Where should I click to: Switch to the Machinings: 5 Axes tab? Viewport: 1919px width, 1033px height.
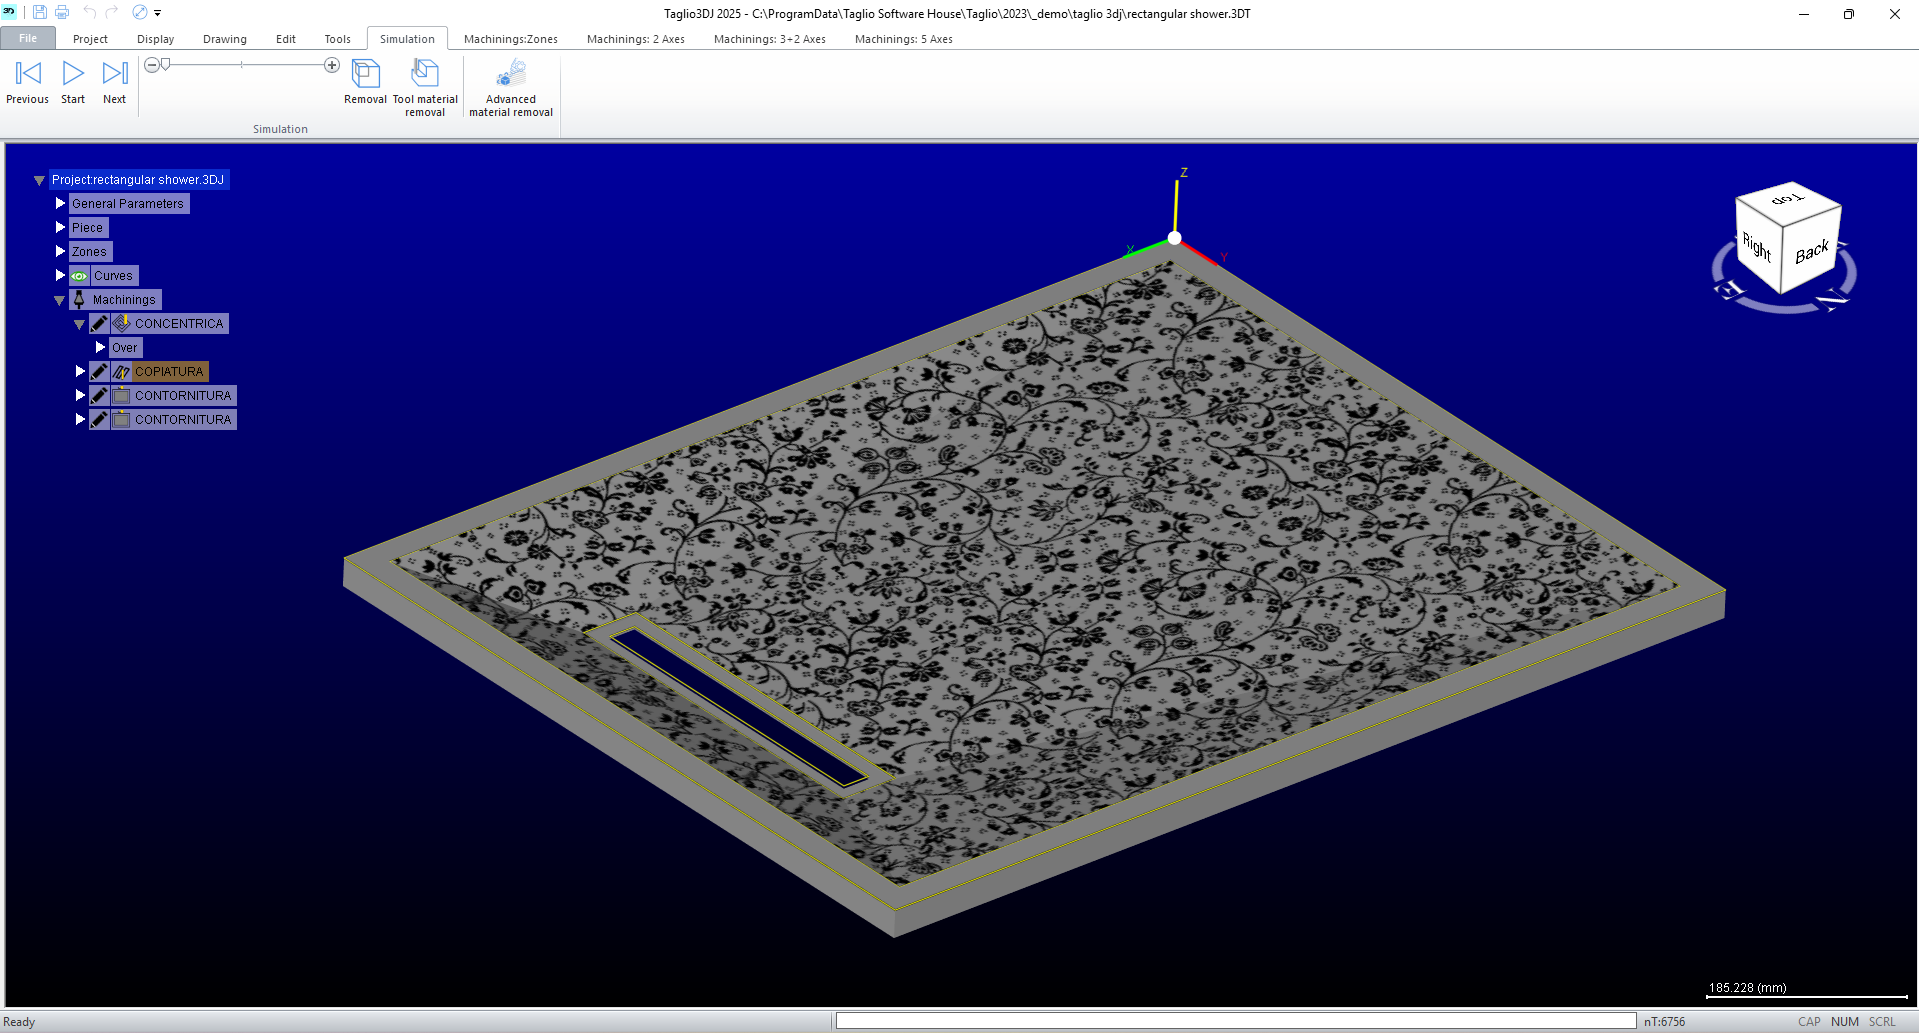click(903, 39)
